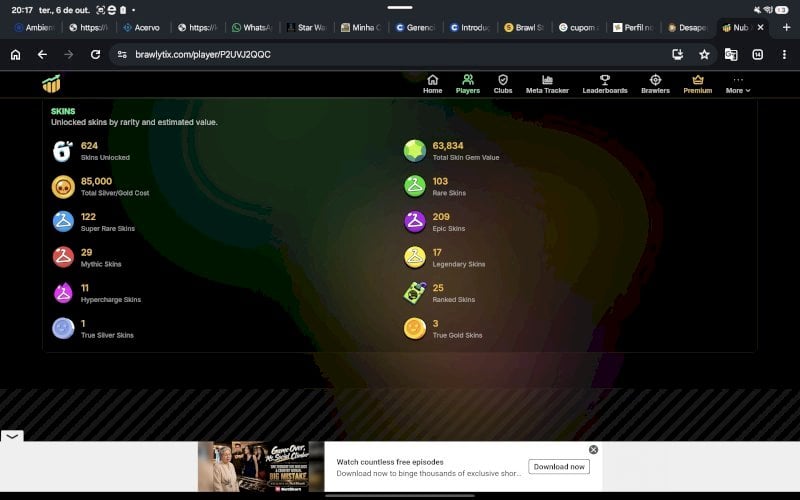Switch to the WhatsApp tab

tap(252, 28)
